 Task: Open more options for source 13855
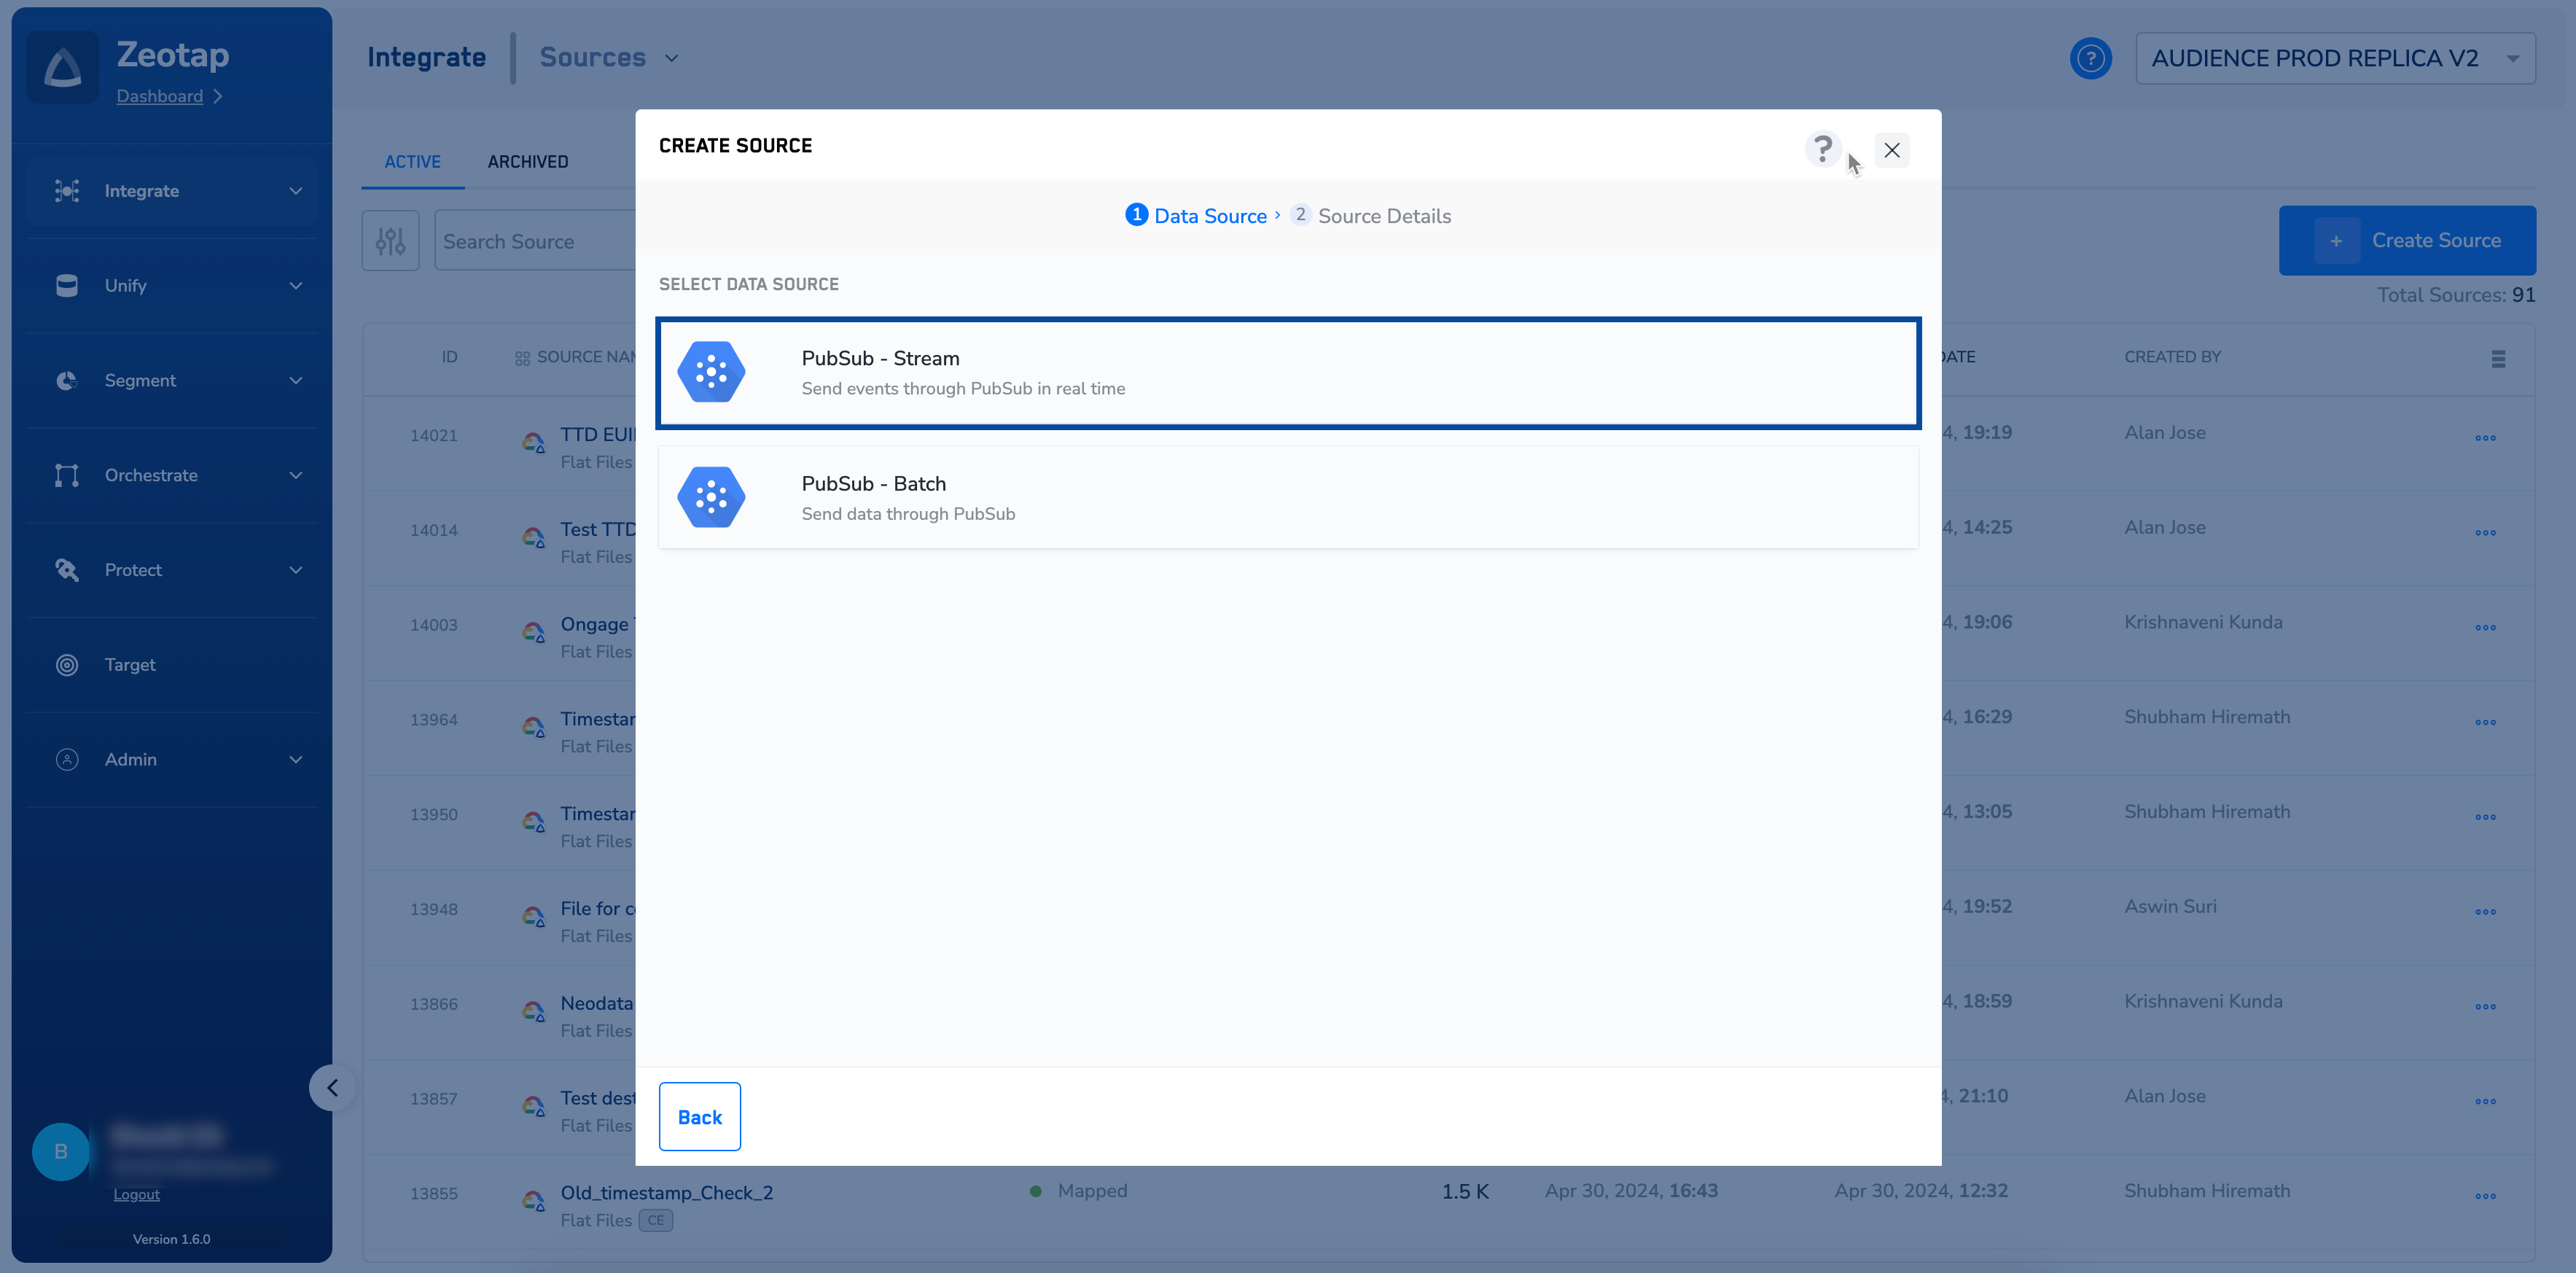tap(2485, 1196)
